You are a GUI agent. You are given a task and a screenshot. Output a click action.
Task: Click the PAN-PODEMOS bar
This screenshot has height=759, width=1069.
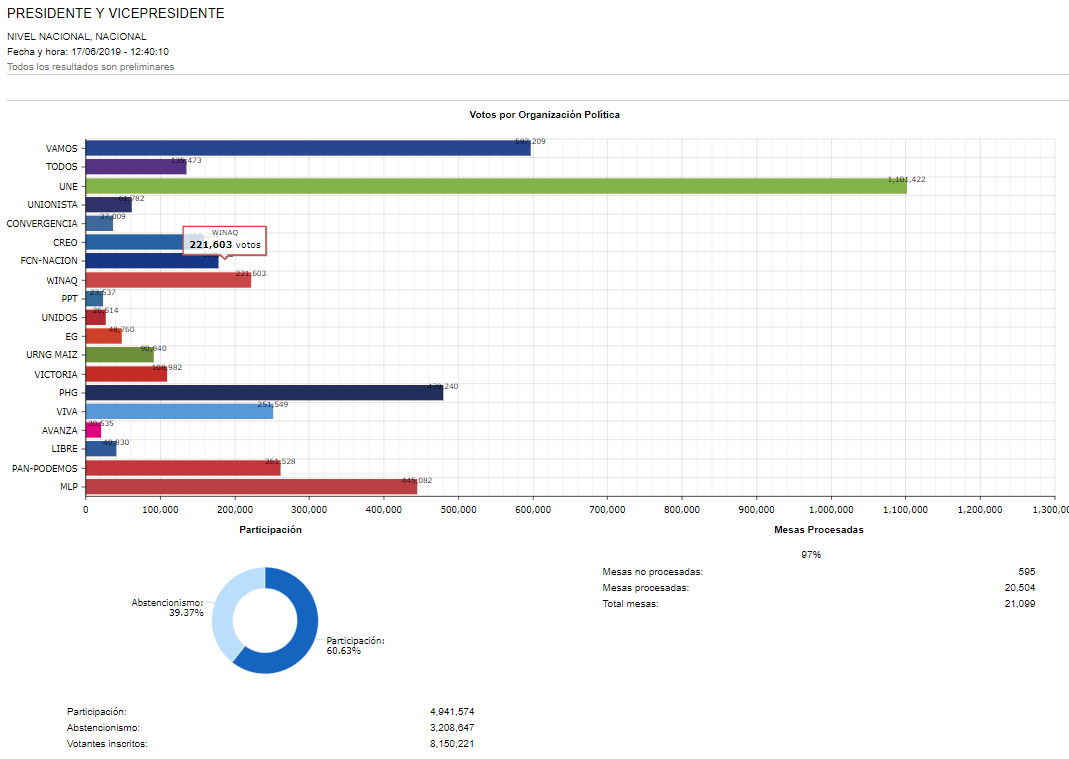pos(183,468)
